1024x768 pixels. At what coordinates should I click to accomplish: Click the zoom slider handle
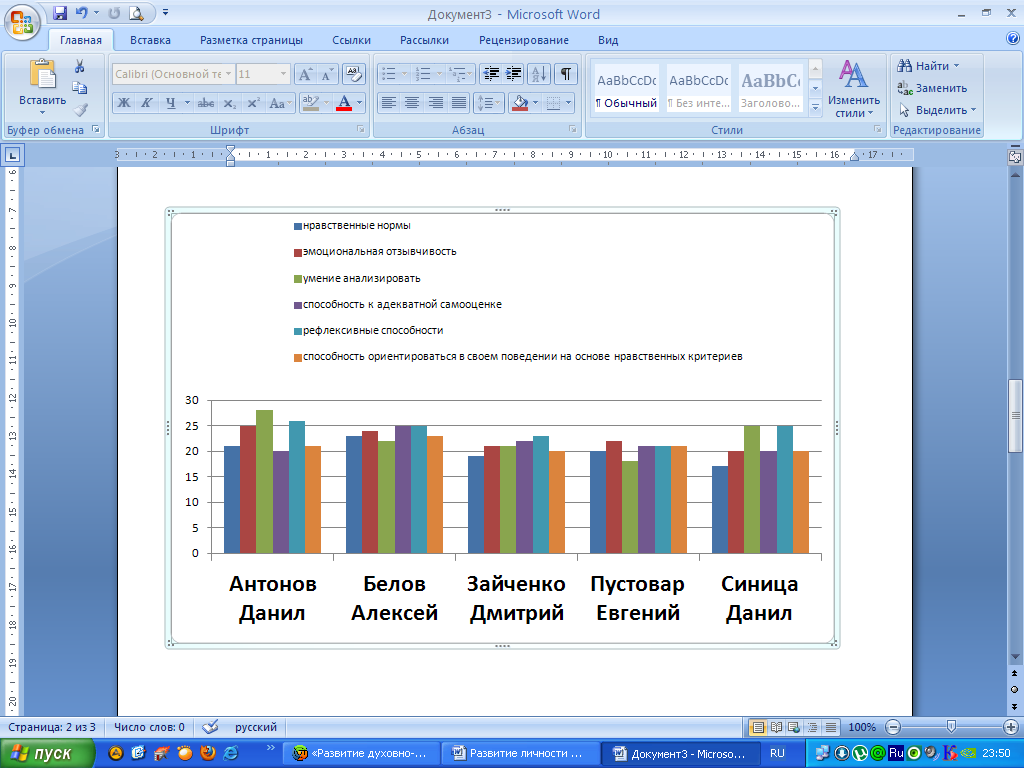pos(952,726)
